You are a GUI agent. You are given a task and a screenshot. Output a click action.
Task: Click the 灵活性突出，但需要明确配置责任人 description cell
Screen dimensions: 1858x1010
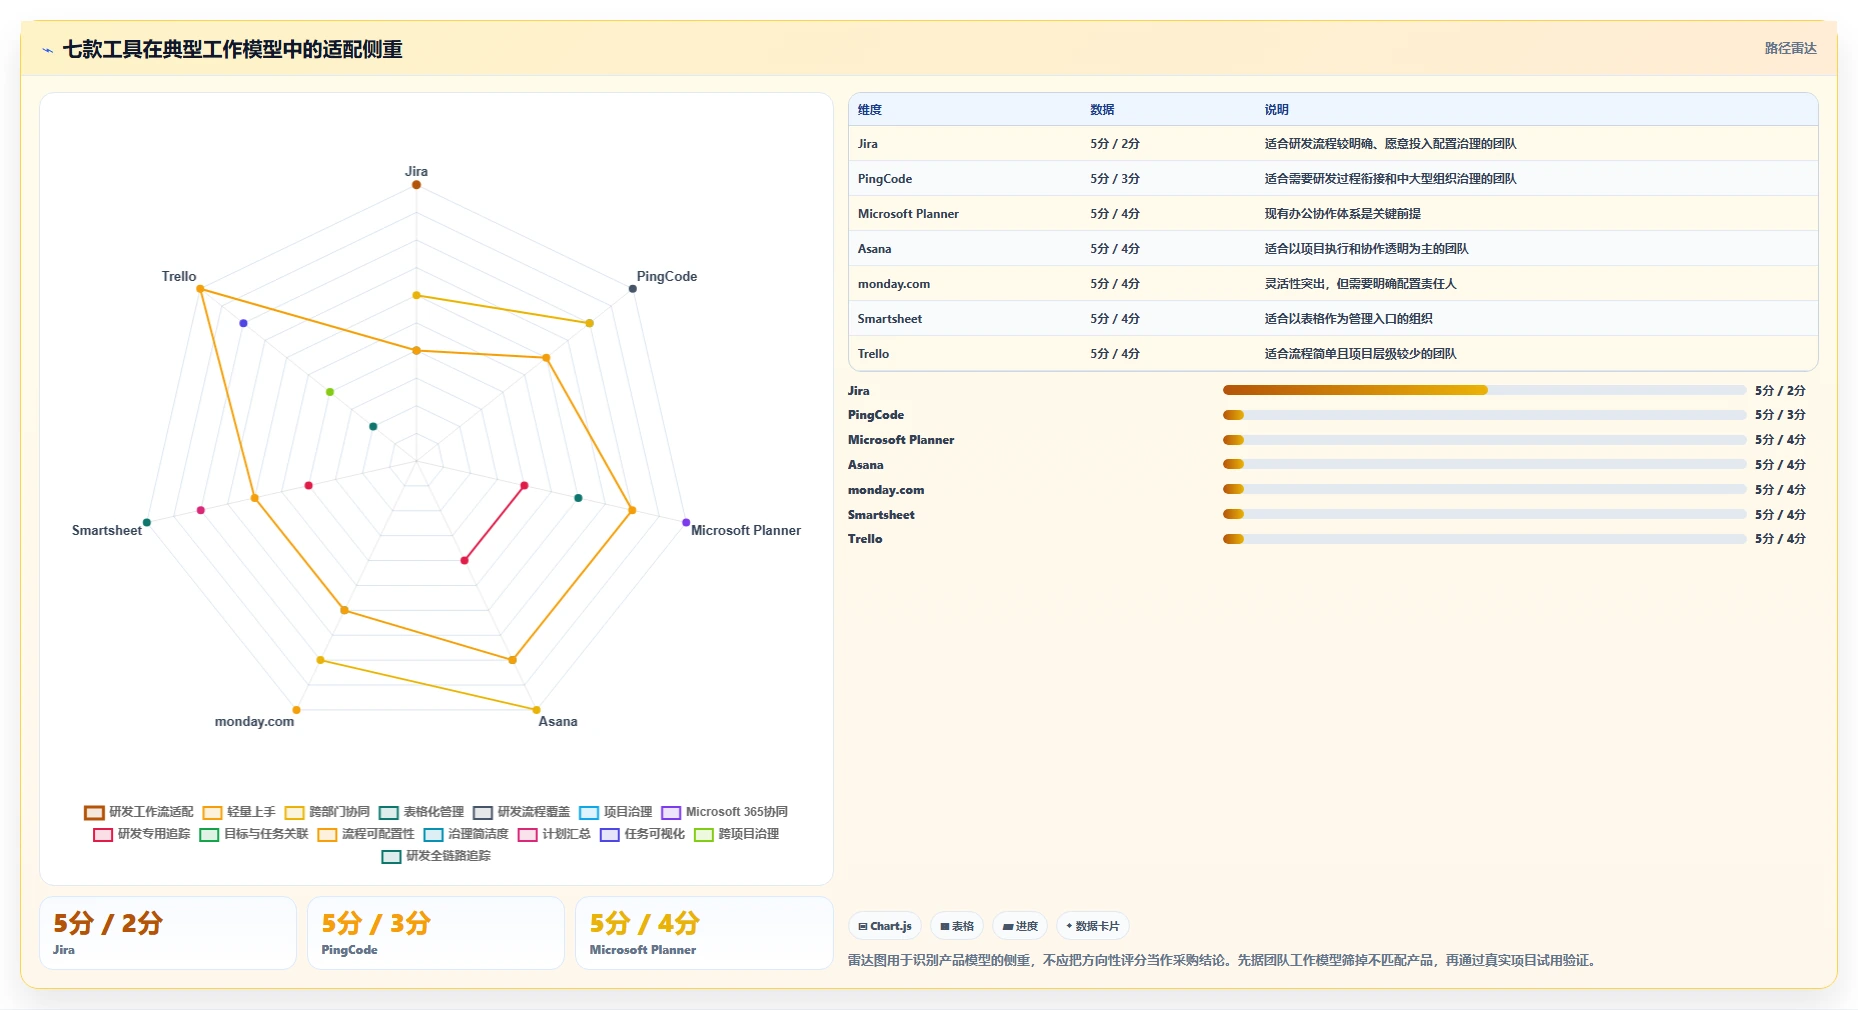tap(1360, 284)
